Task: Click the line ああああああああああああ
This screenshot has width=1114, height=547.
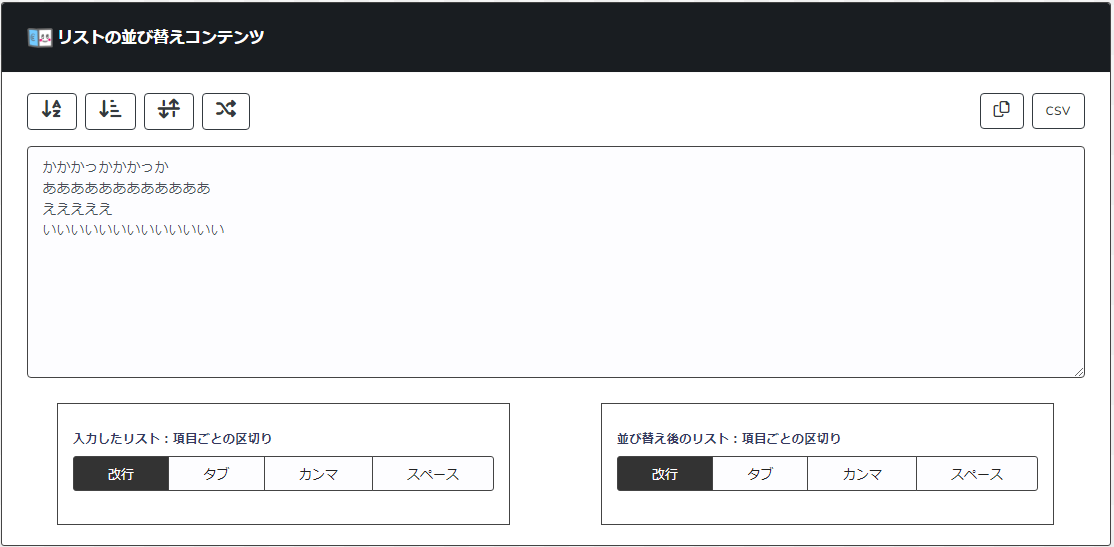Action: tap(126, 188)
